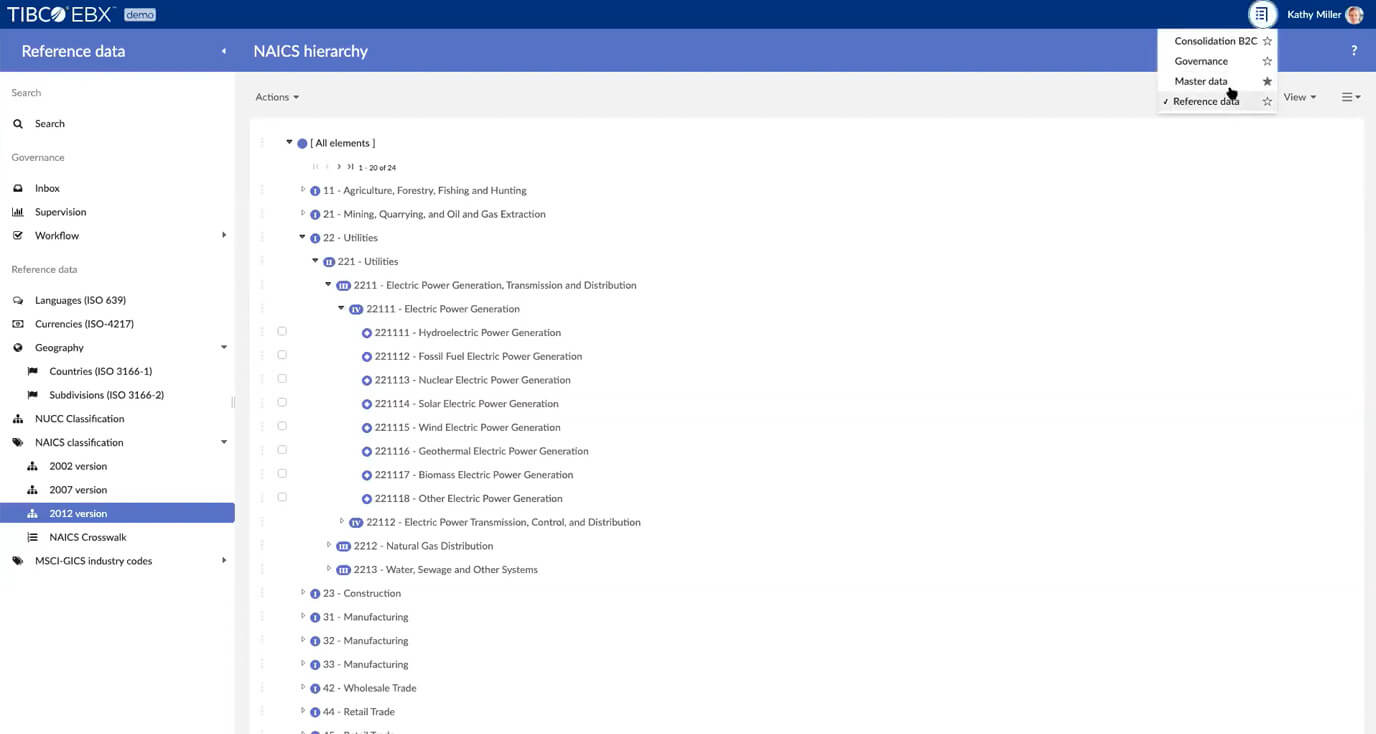Select Governance perspective
This screenshot has width=1376, height=734.
[1201, 61]
